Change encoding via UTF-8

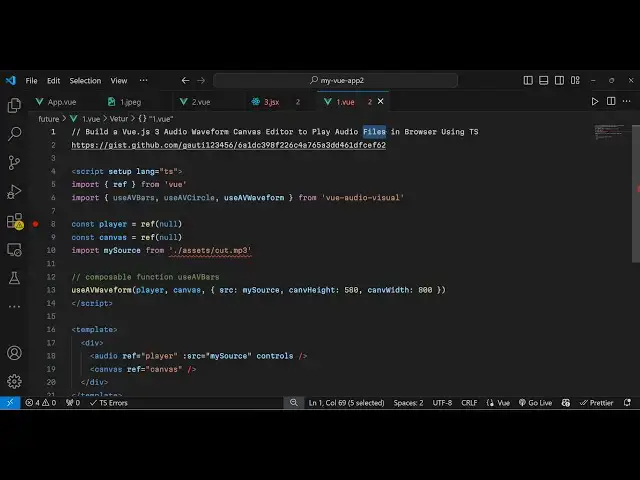coord(442,403)
